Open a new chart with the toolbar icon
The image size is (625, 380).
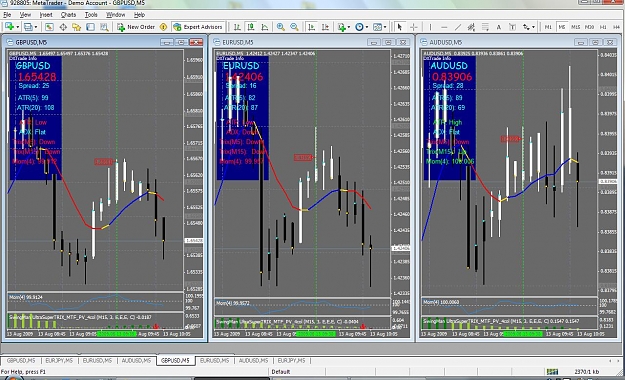pyautogui.click(x=9, y=27)
